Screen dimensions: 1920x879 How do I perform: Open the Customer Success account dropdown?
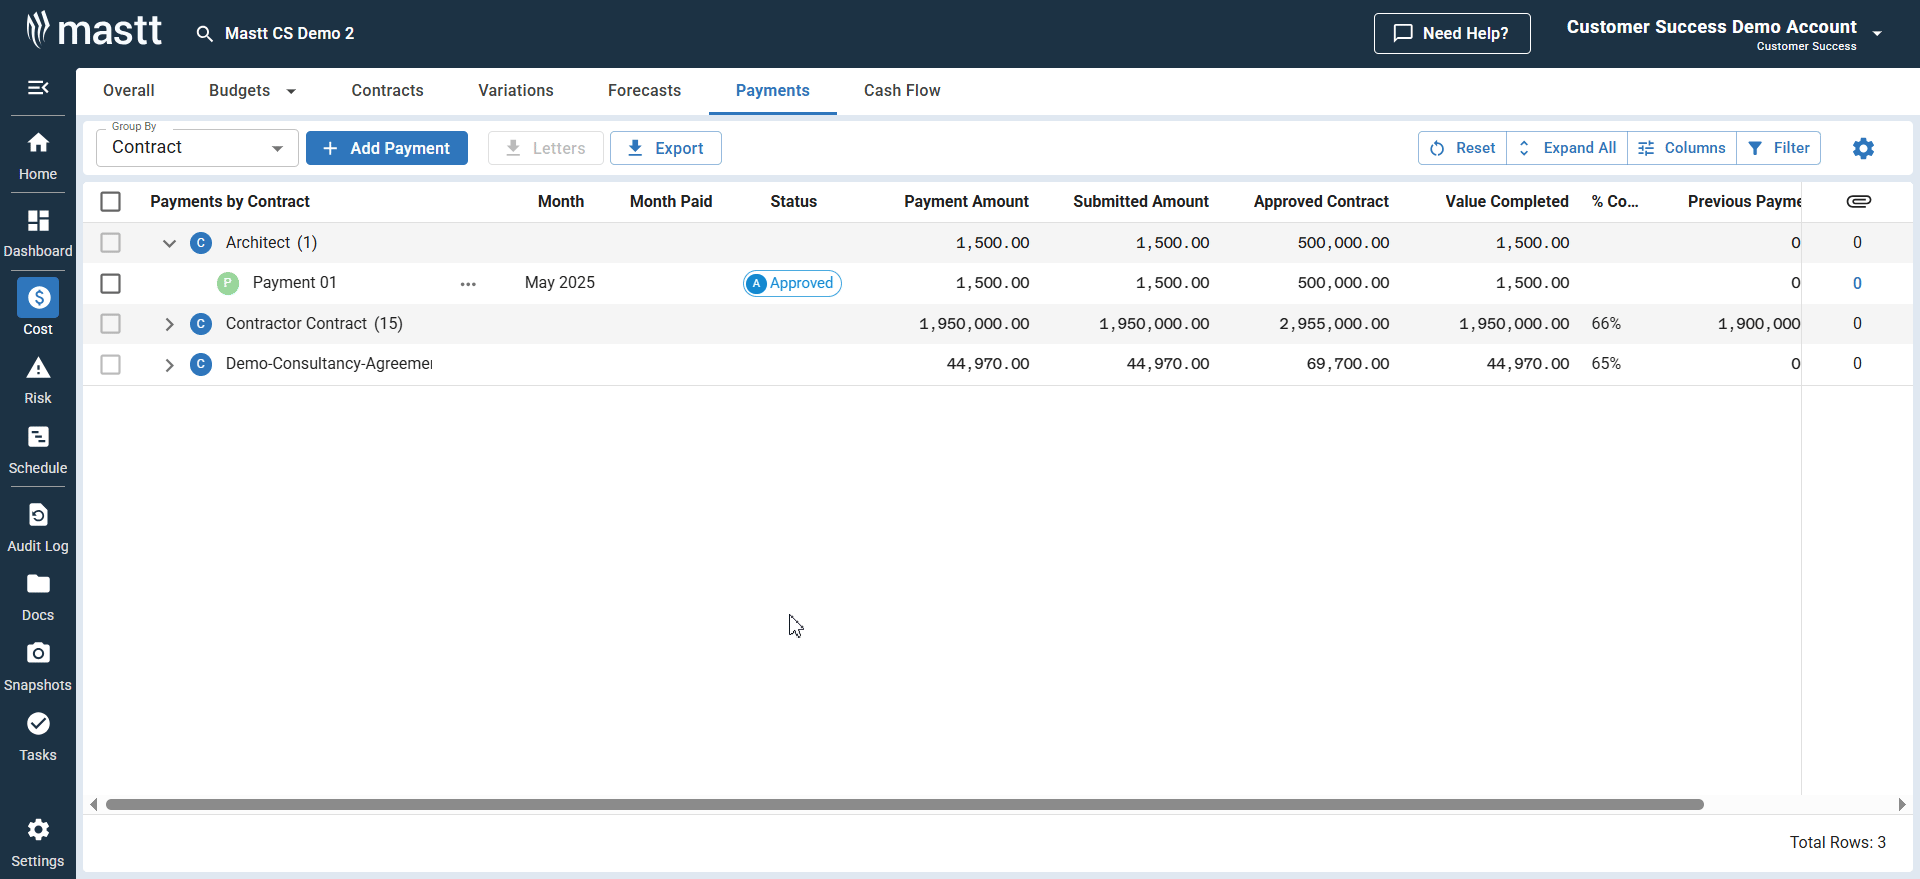point(1877,33)
